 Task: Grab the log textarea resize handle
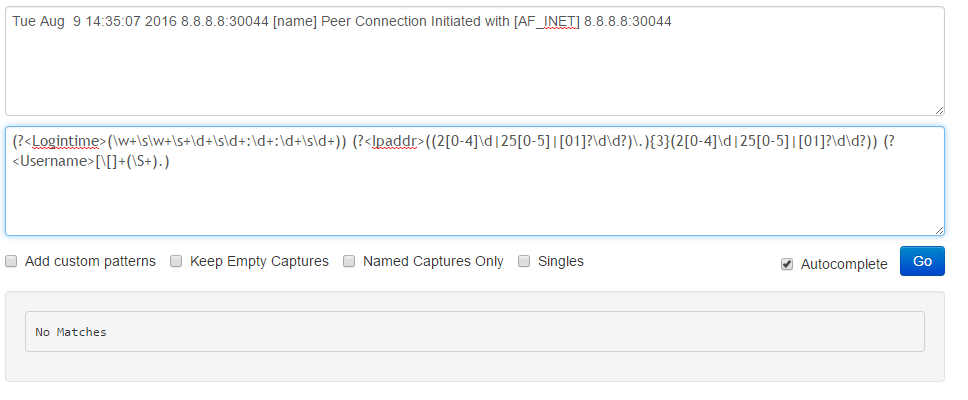(x=938, y=109)
